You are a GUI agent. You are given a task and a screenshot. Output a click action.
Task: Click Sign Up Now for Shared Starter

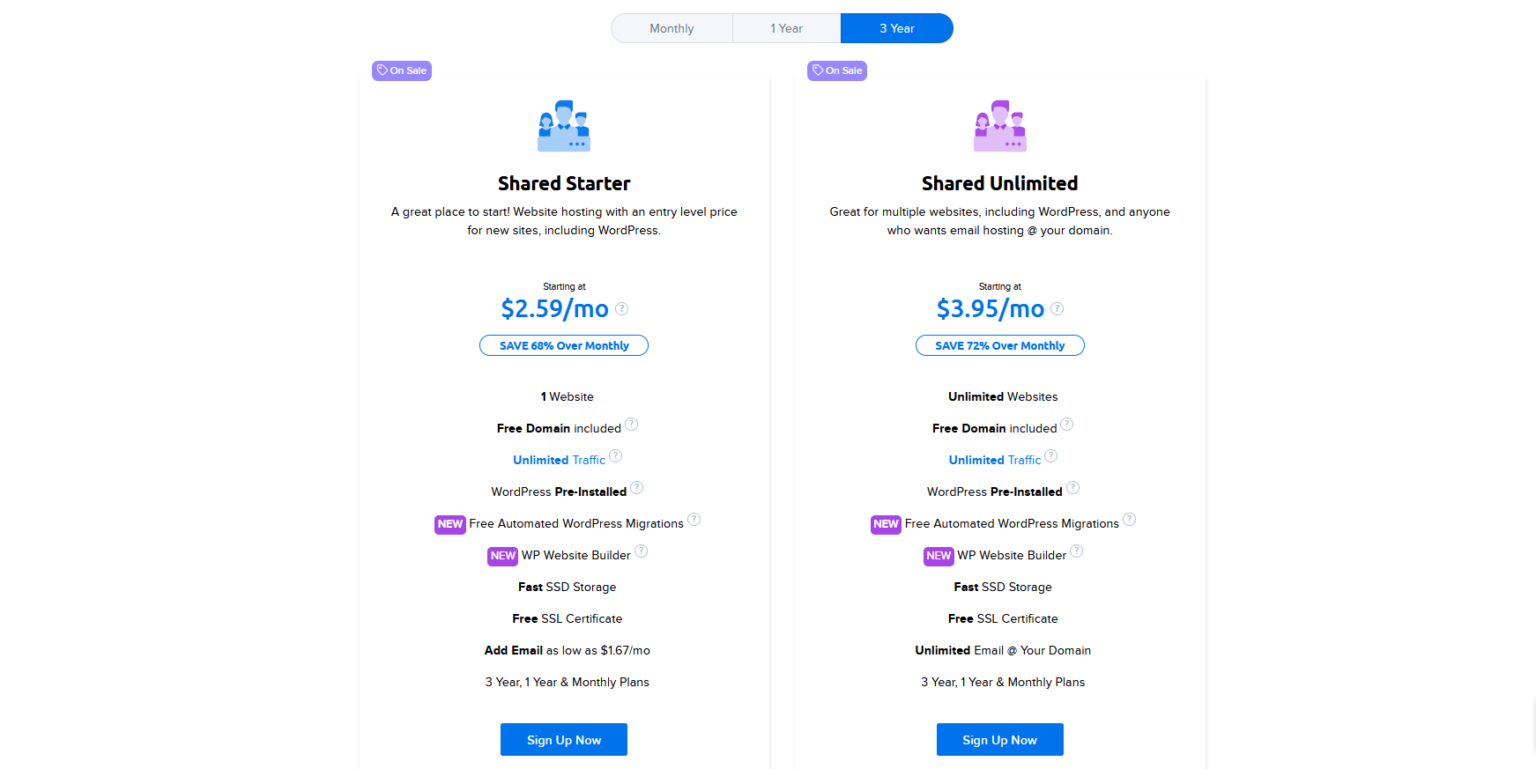click(564, 739)
